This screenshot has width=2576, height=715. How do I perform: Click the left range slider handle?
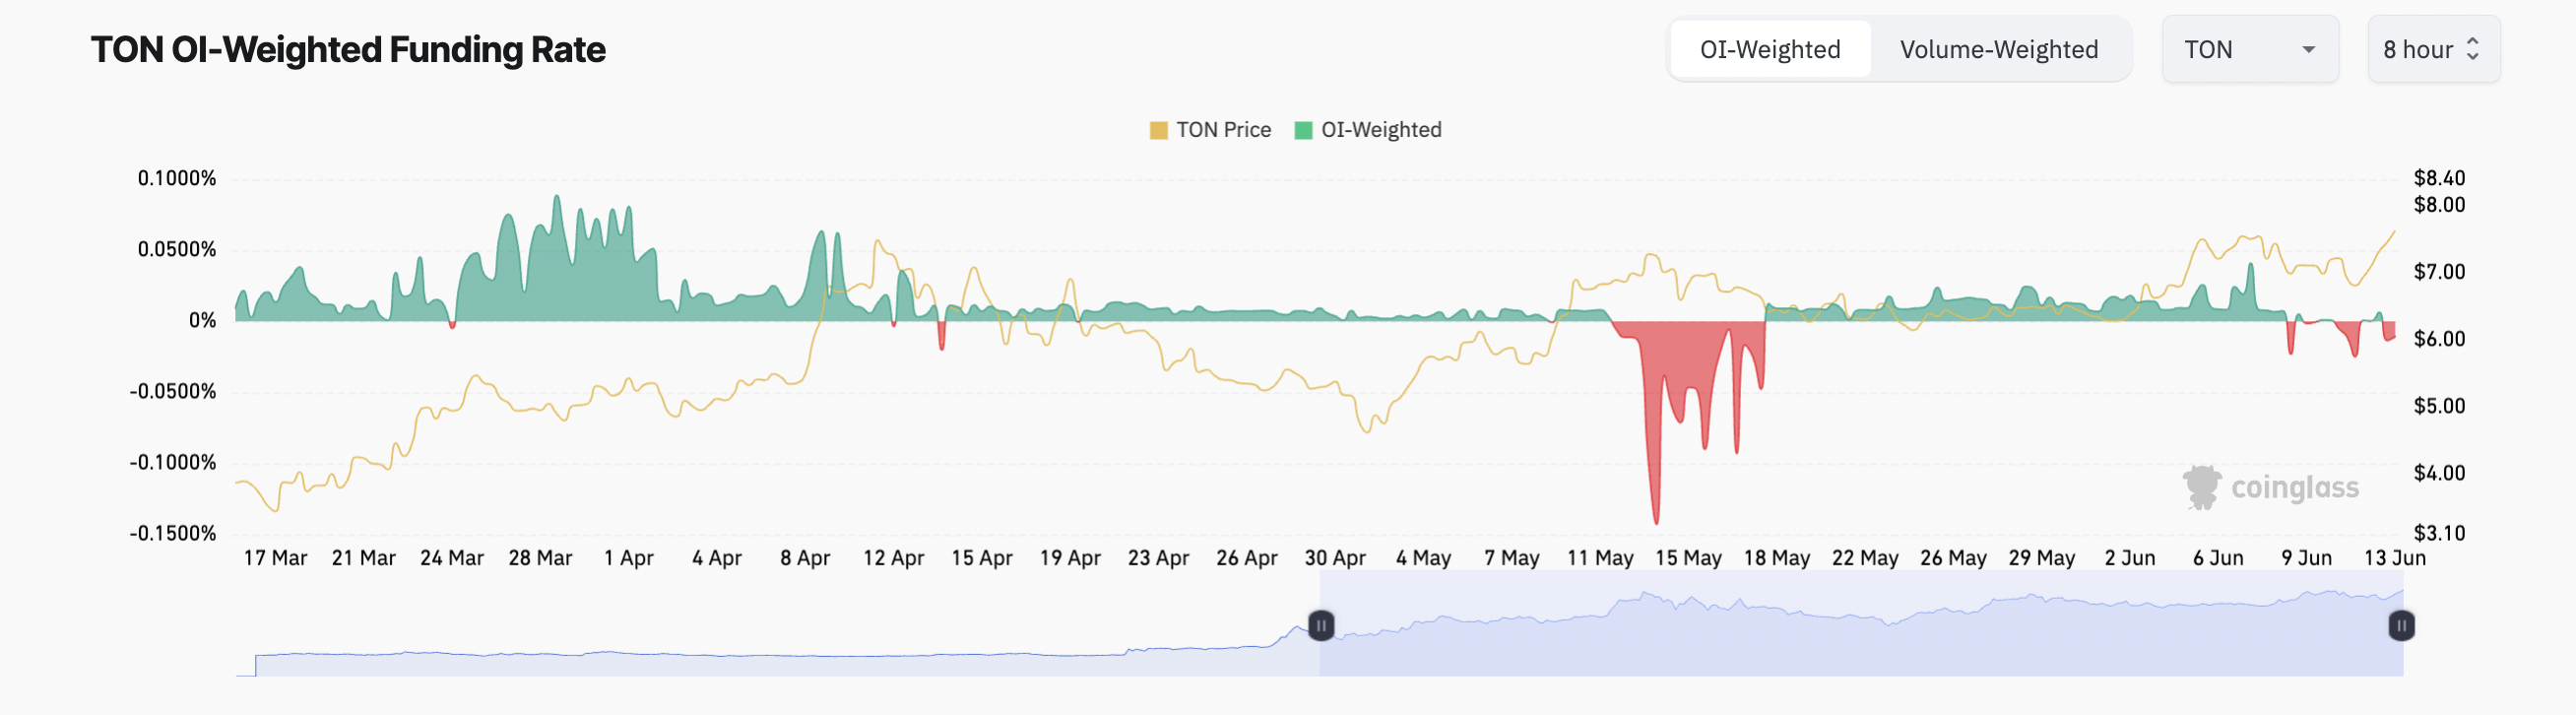pyautogui.click(x=1320, y=626)
